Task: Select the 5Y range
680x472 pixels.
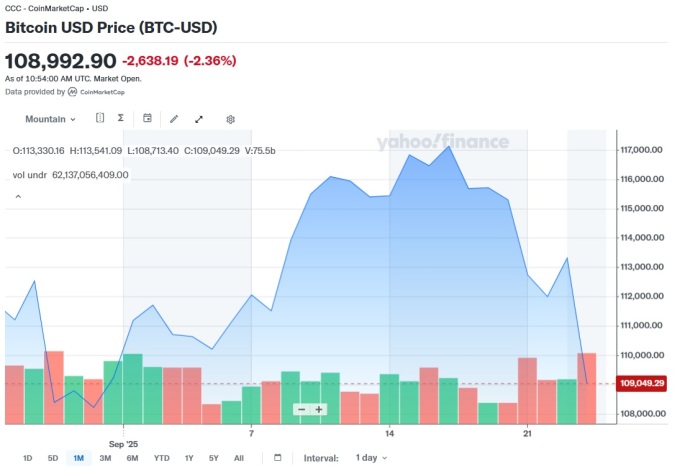Action: 214,458
